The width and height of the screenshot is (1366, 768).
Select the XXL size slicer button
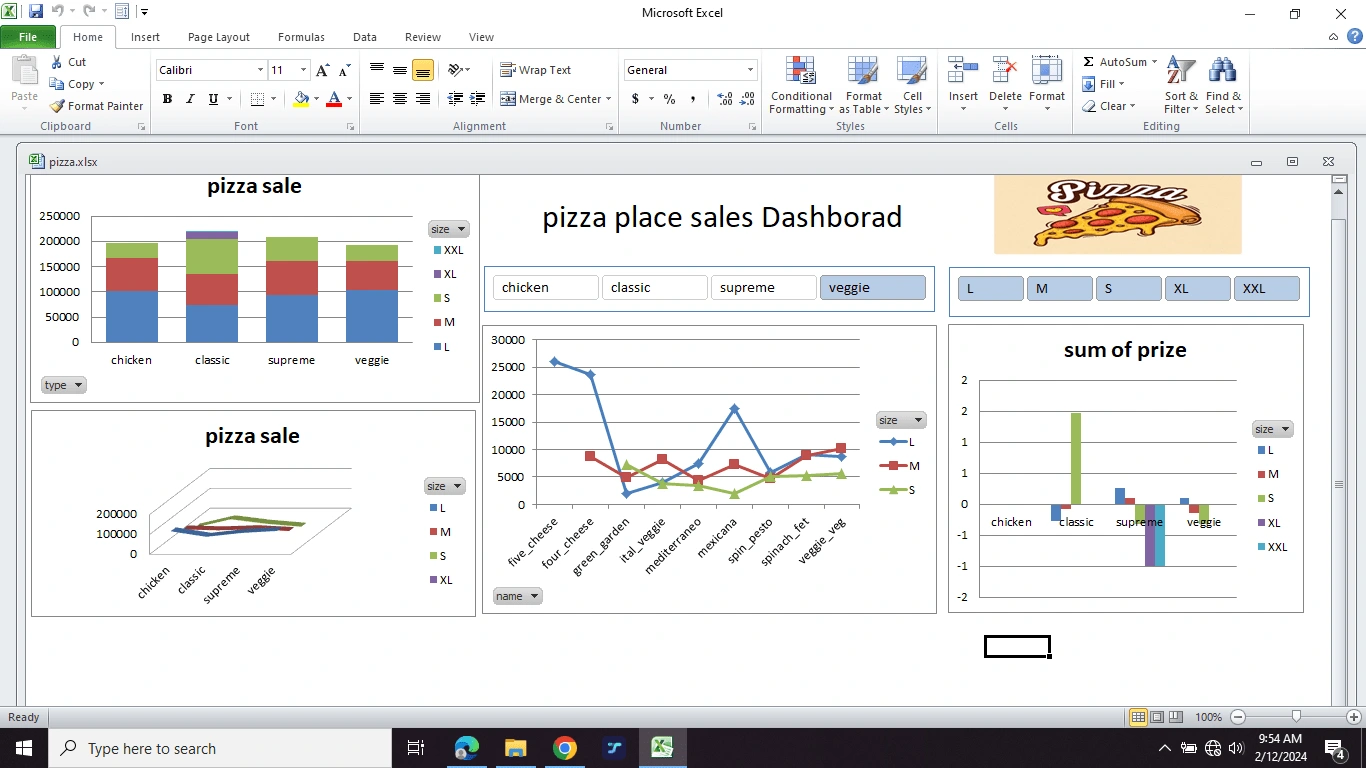point(1266,289)
